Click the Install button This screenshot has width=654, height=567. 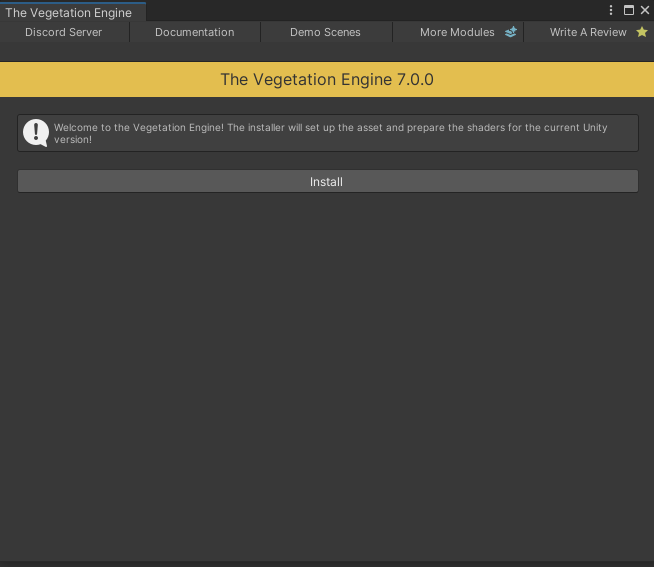(327, 181)
